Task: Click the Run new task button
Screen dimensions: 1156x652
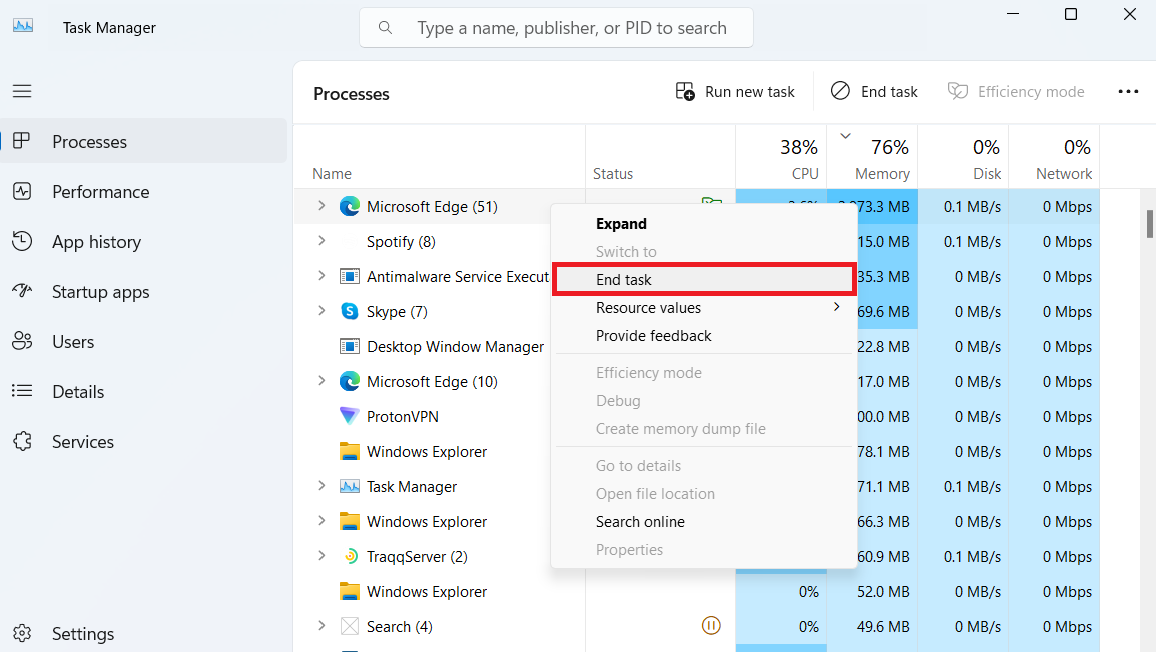Action: (735, 91)
